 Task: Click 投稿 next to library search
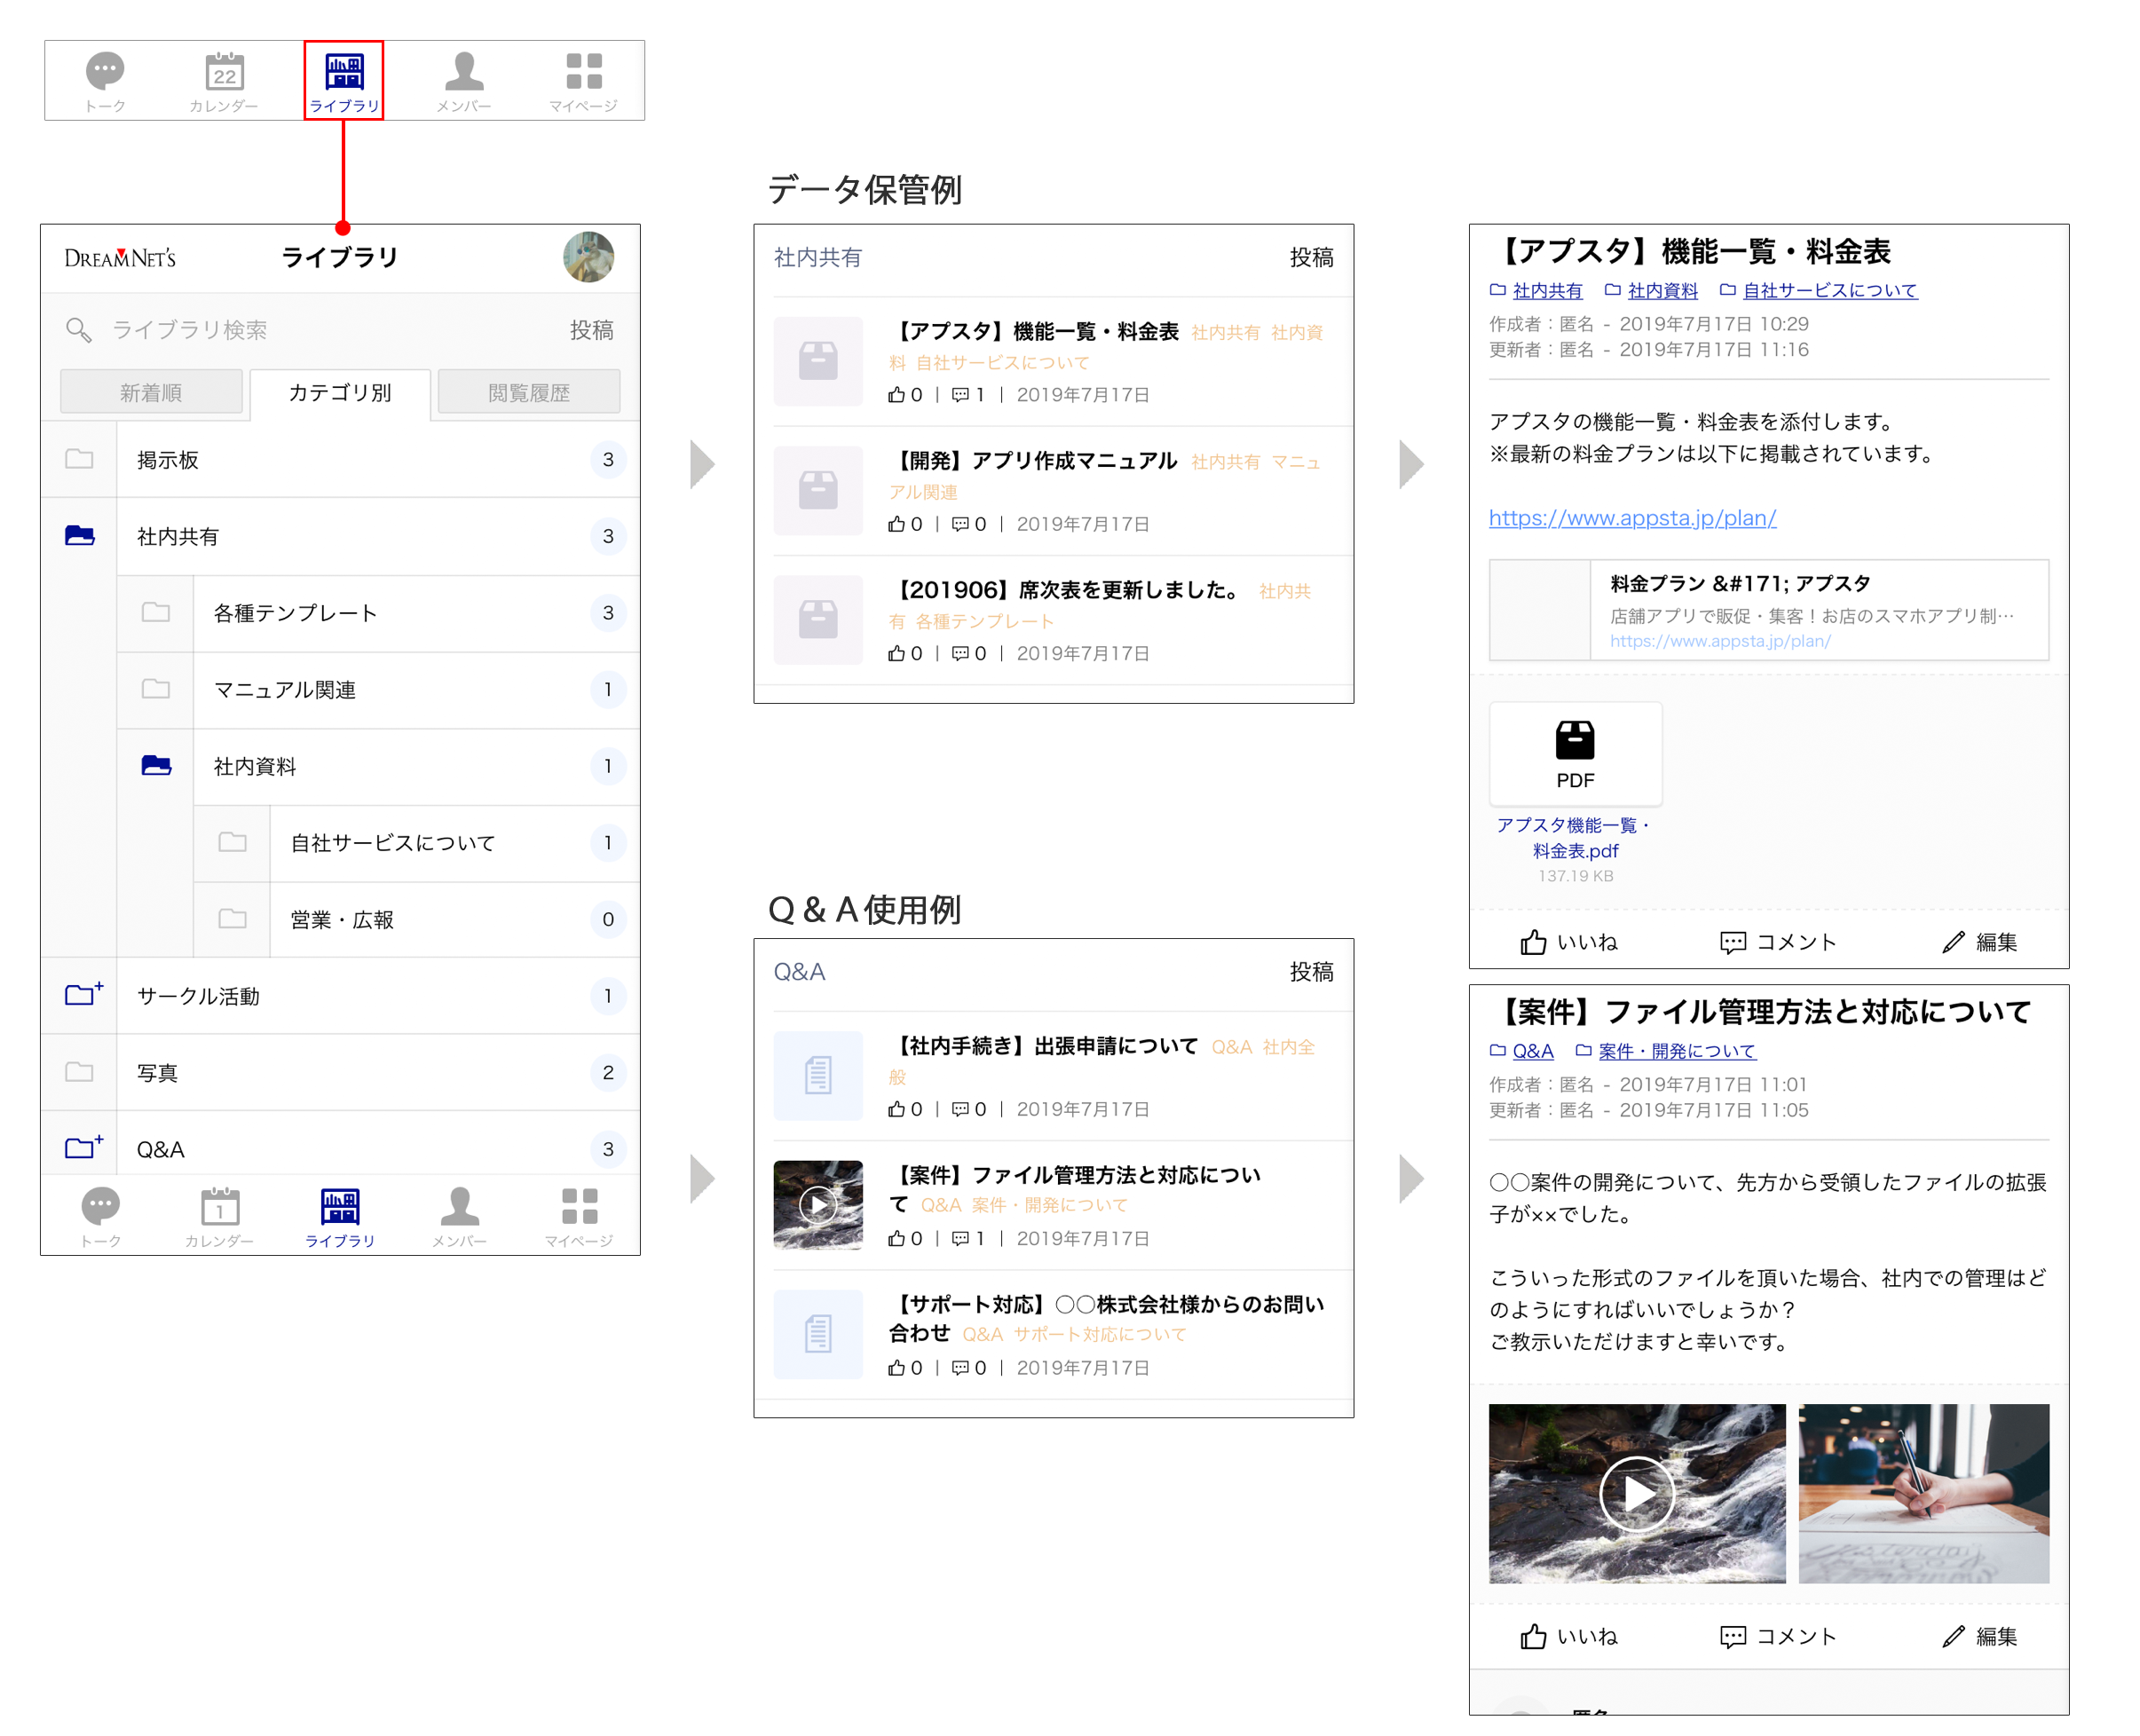(x=591, y=330)
